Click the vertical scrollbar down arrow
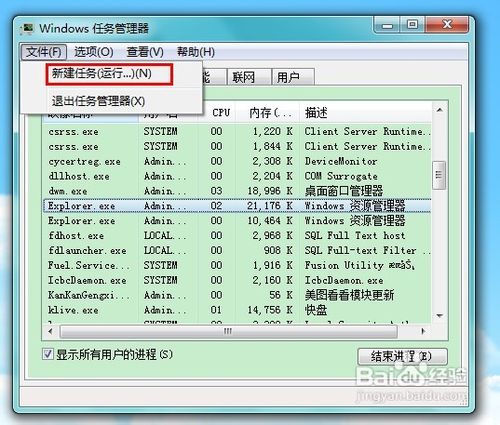The width and height of the screenshot is (500, 425). [439, 315]
